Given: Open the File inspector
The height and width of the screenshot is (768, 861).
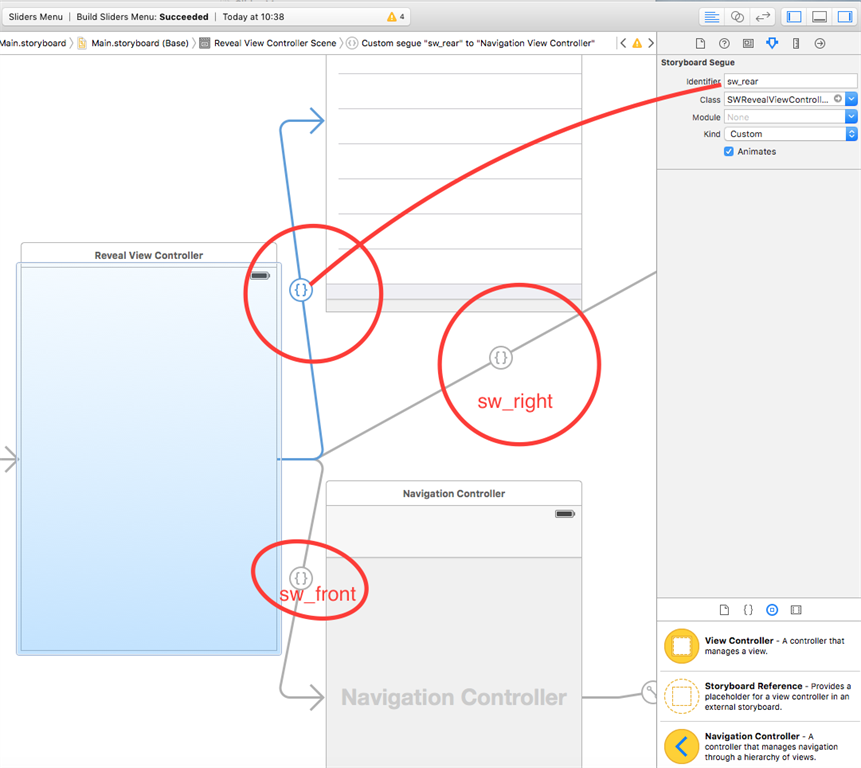Looking at the screenshot, I should [x=700, y=43].
